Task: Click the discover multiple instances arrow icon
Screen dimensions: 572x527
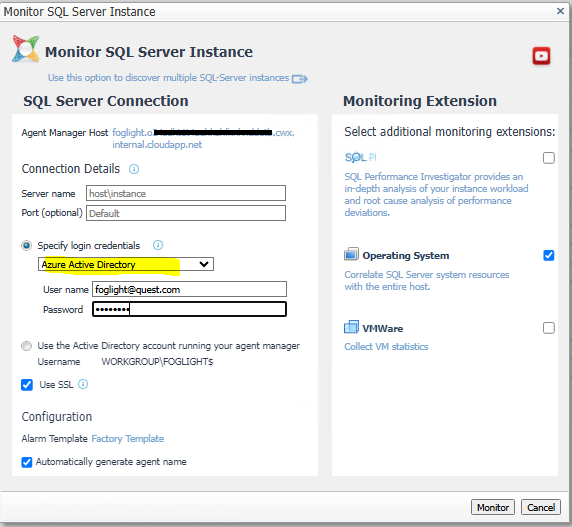Action: [x=299, y=79]
